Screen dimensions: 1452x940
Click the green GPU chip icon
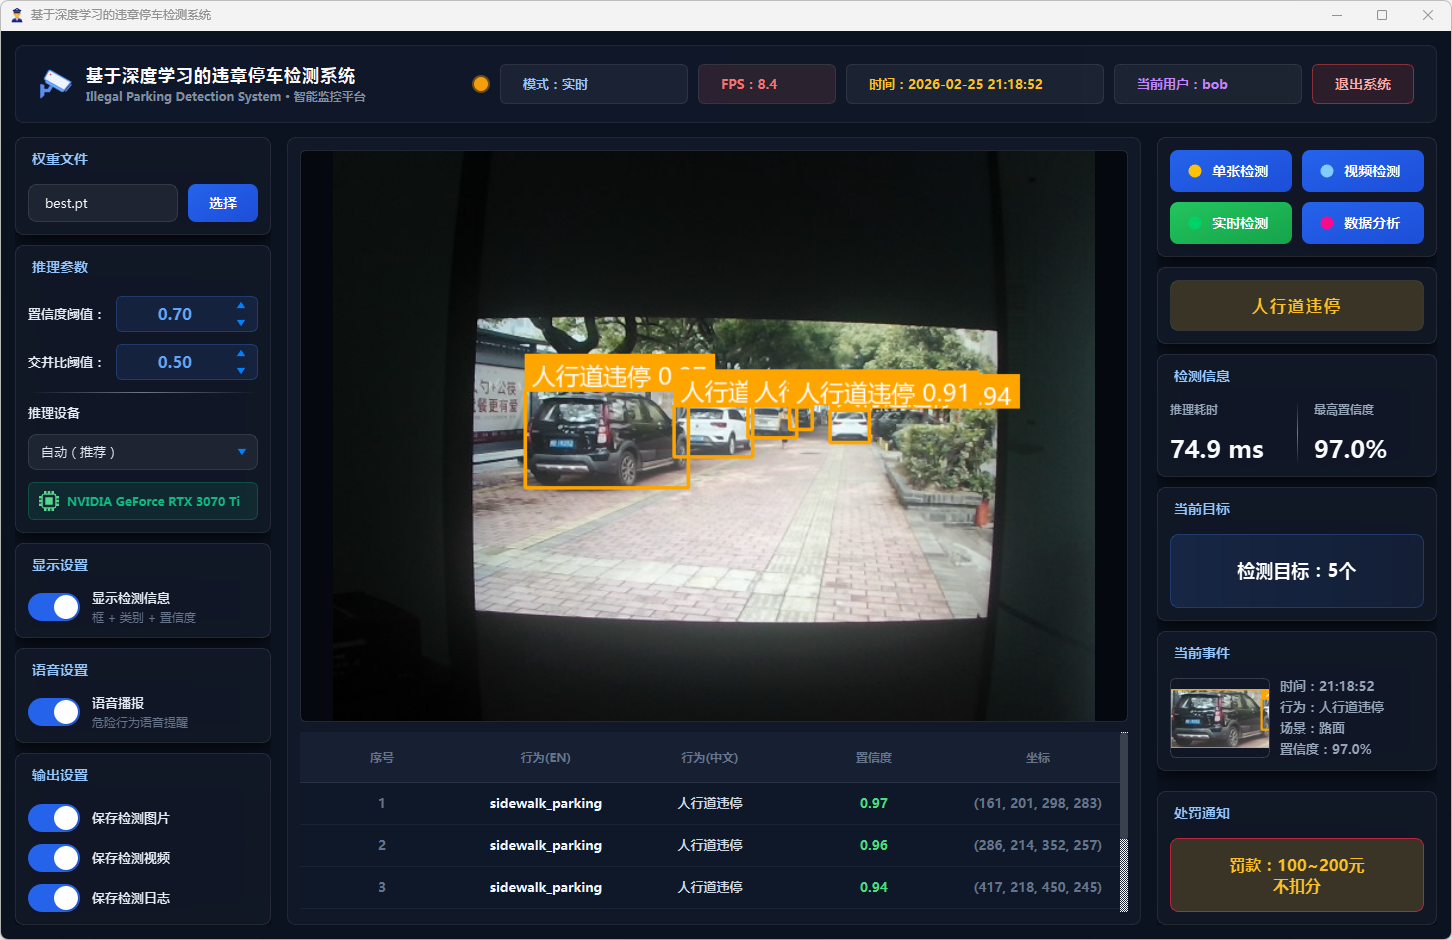(48, 501)
